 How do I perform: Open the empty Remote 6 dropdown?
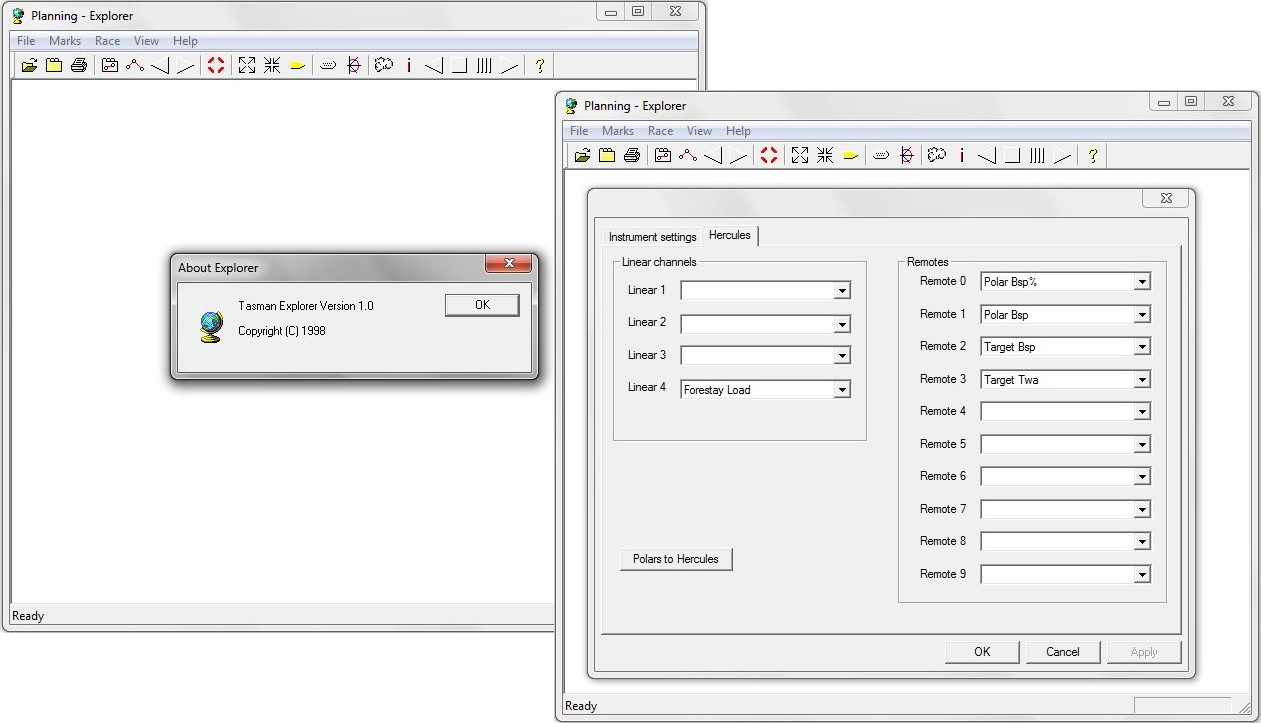pos(1142,477)
